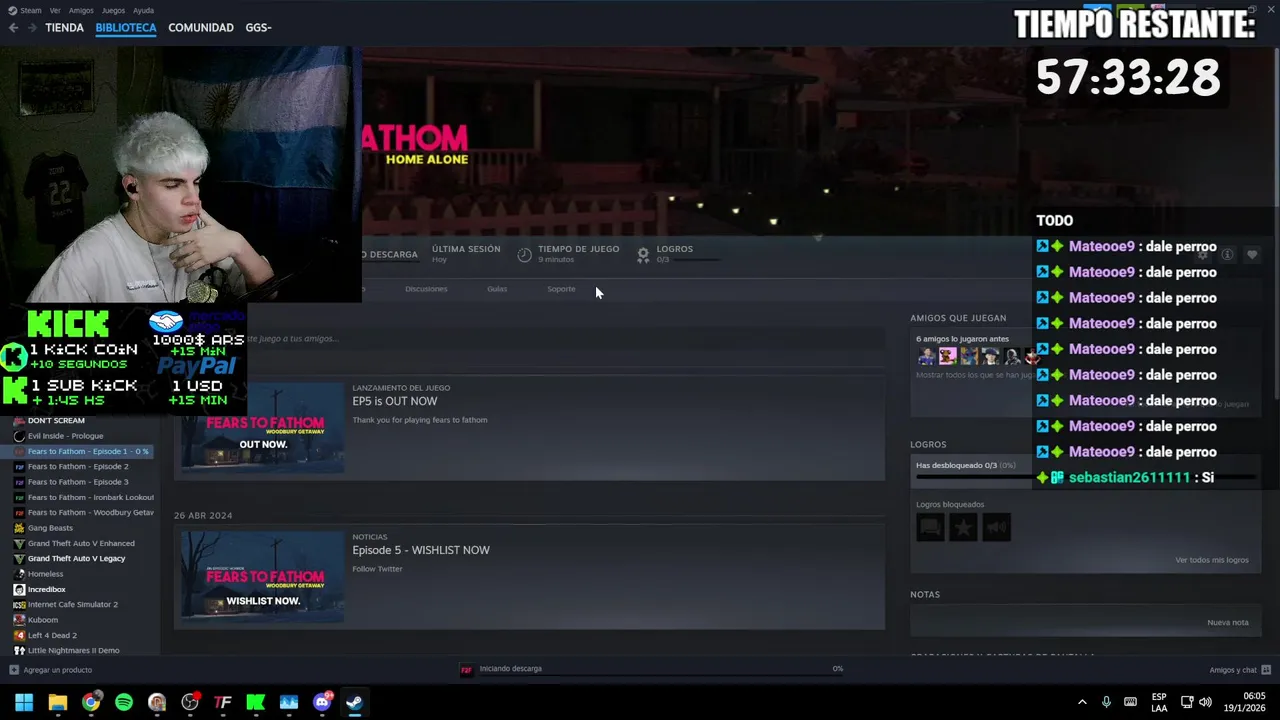Switch to the TIENDA tab

point(64,28)
